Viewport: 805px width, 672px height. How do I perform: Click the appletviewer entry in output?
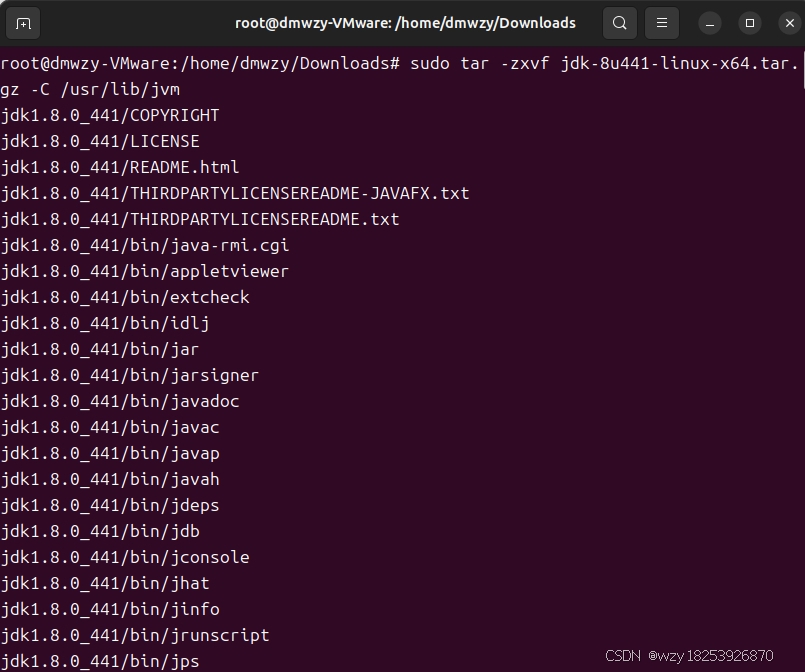click(145, 271)
